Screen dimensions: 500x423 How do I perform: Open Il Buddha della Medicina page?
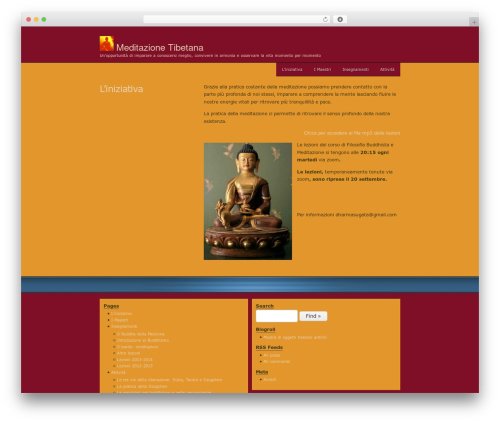click(140, 334)
